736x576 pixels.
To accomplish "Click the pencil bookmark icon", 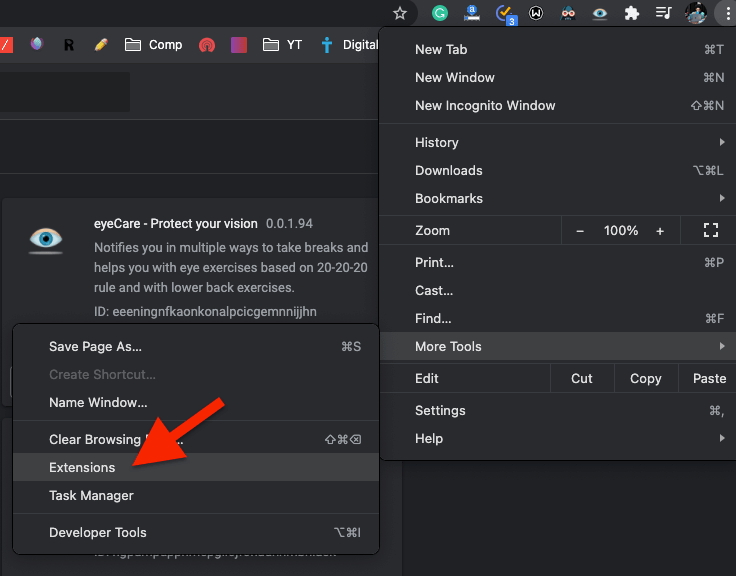I will pos(100,45).
